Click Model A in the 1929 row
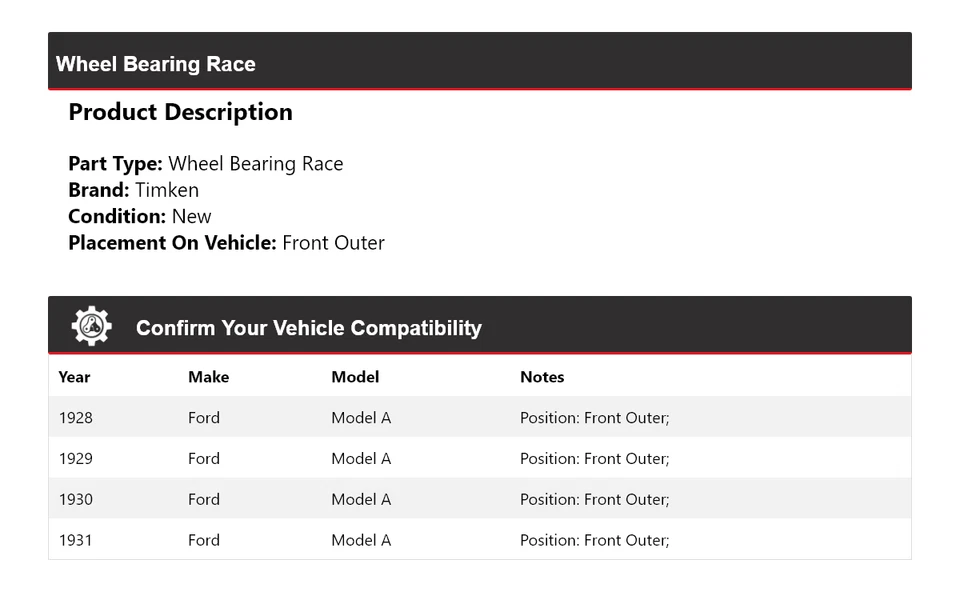Viewport: 960px width, 592px height. (361, 459)
